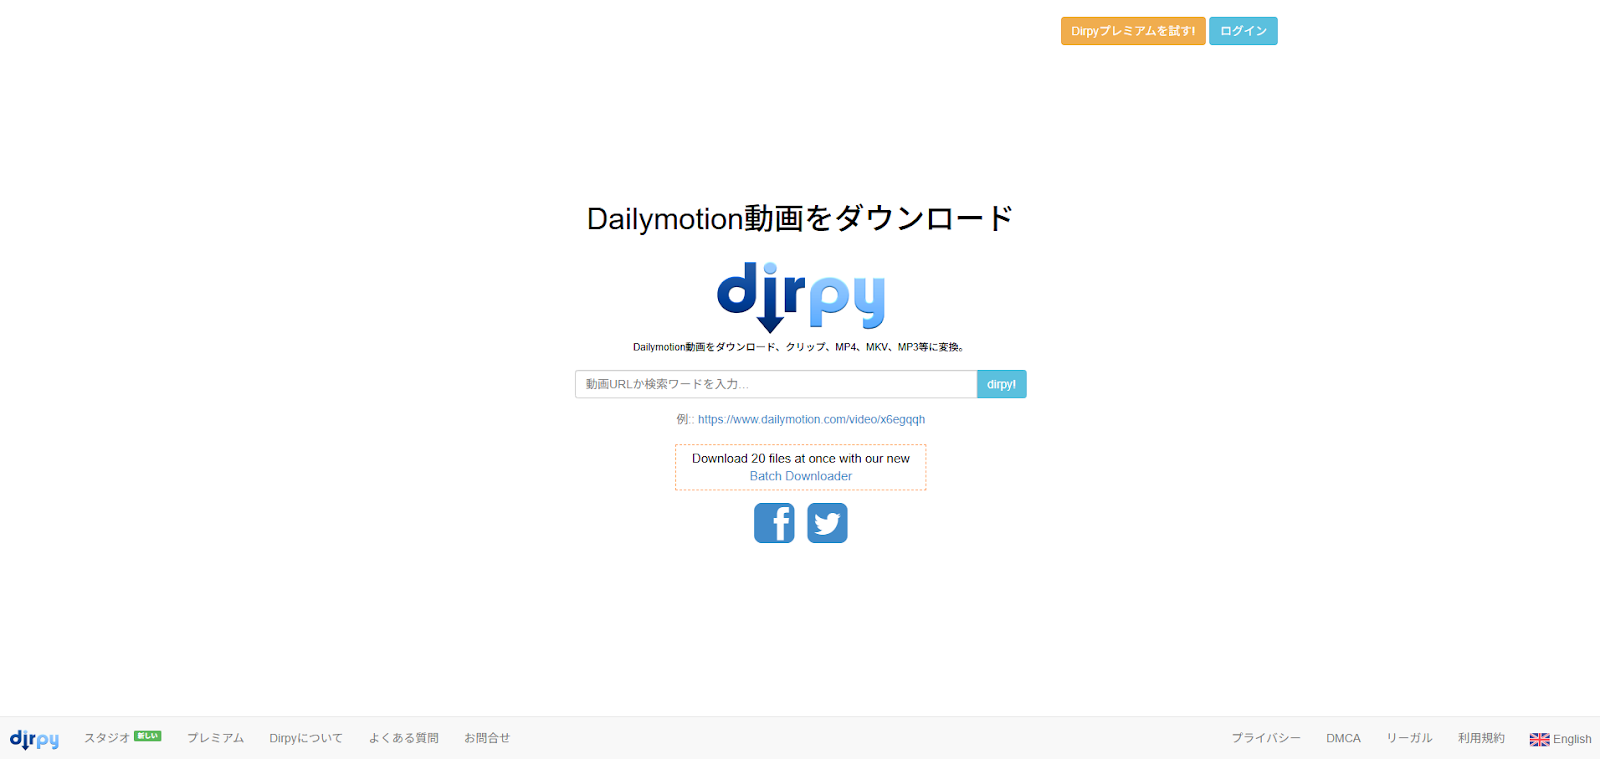The image size is (1600, 759).
Task: Click the MP4、MKV、MP3 description text under the logo
Action: click(799, 347)
